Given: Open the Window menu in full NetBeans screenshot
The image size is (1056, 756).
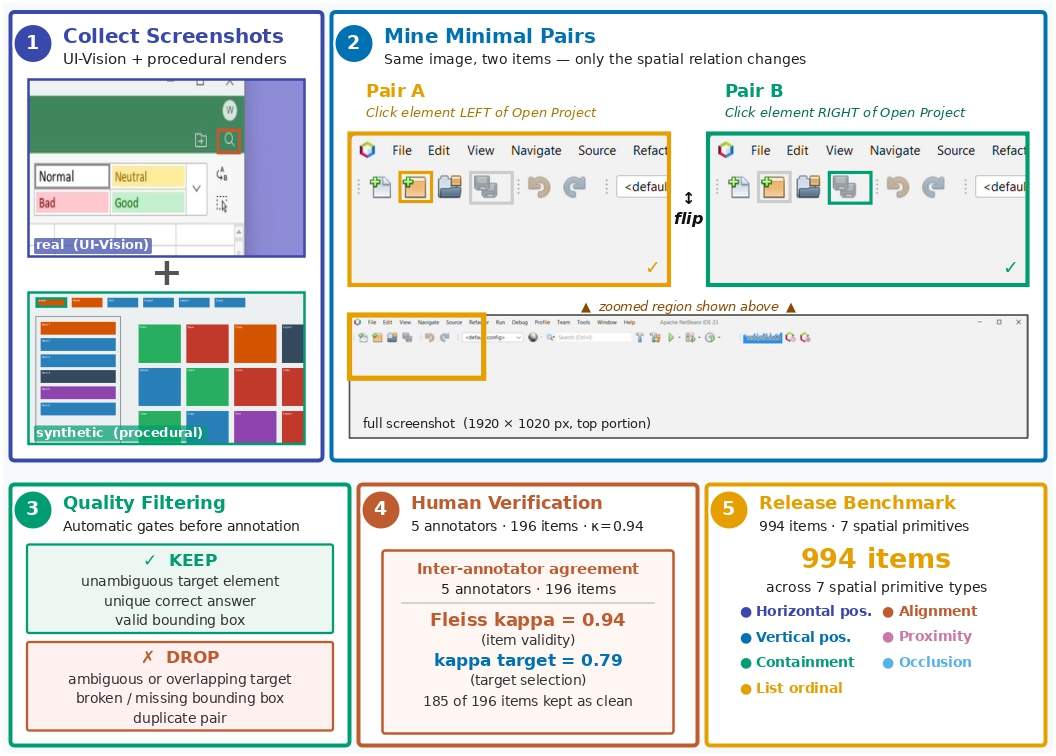Looking at the screenshot, I should point(607,322).
